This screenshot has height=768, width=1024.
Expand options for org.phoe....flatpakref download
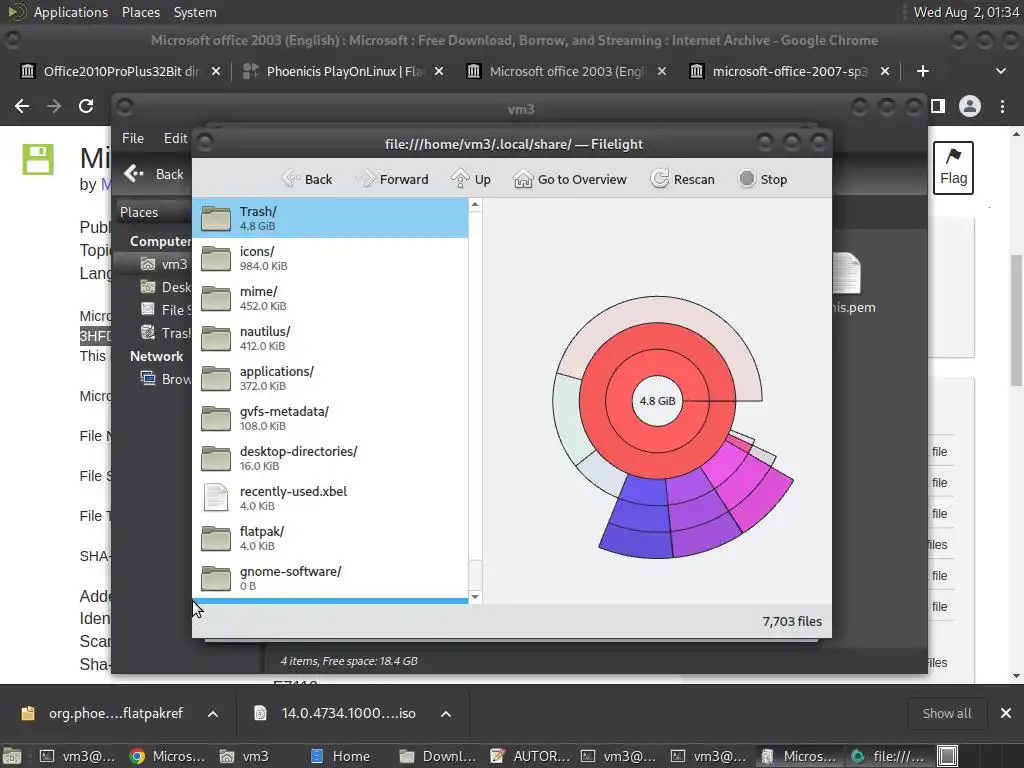213,714
